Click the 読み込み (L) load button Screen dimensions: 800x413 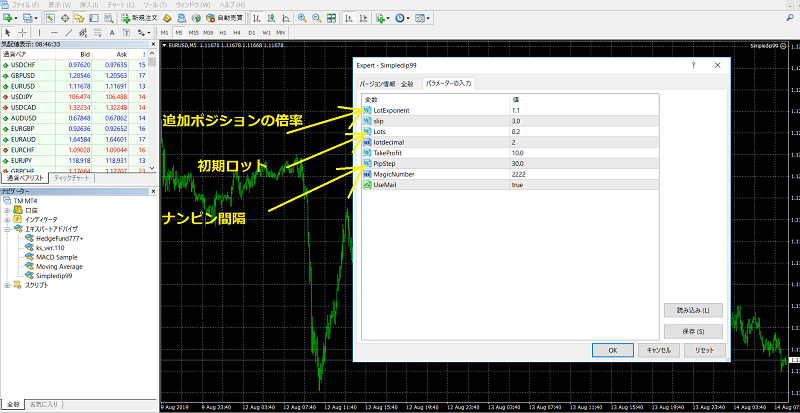686,310
